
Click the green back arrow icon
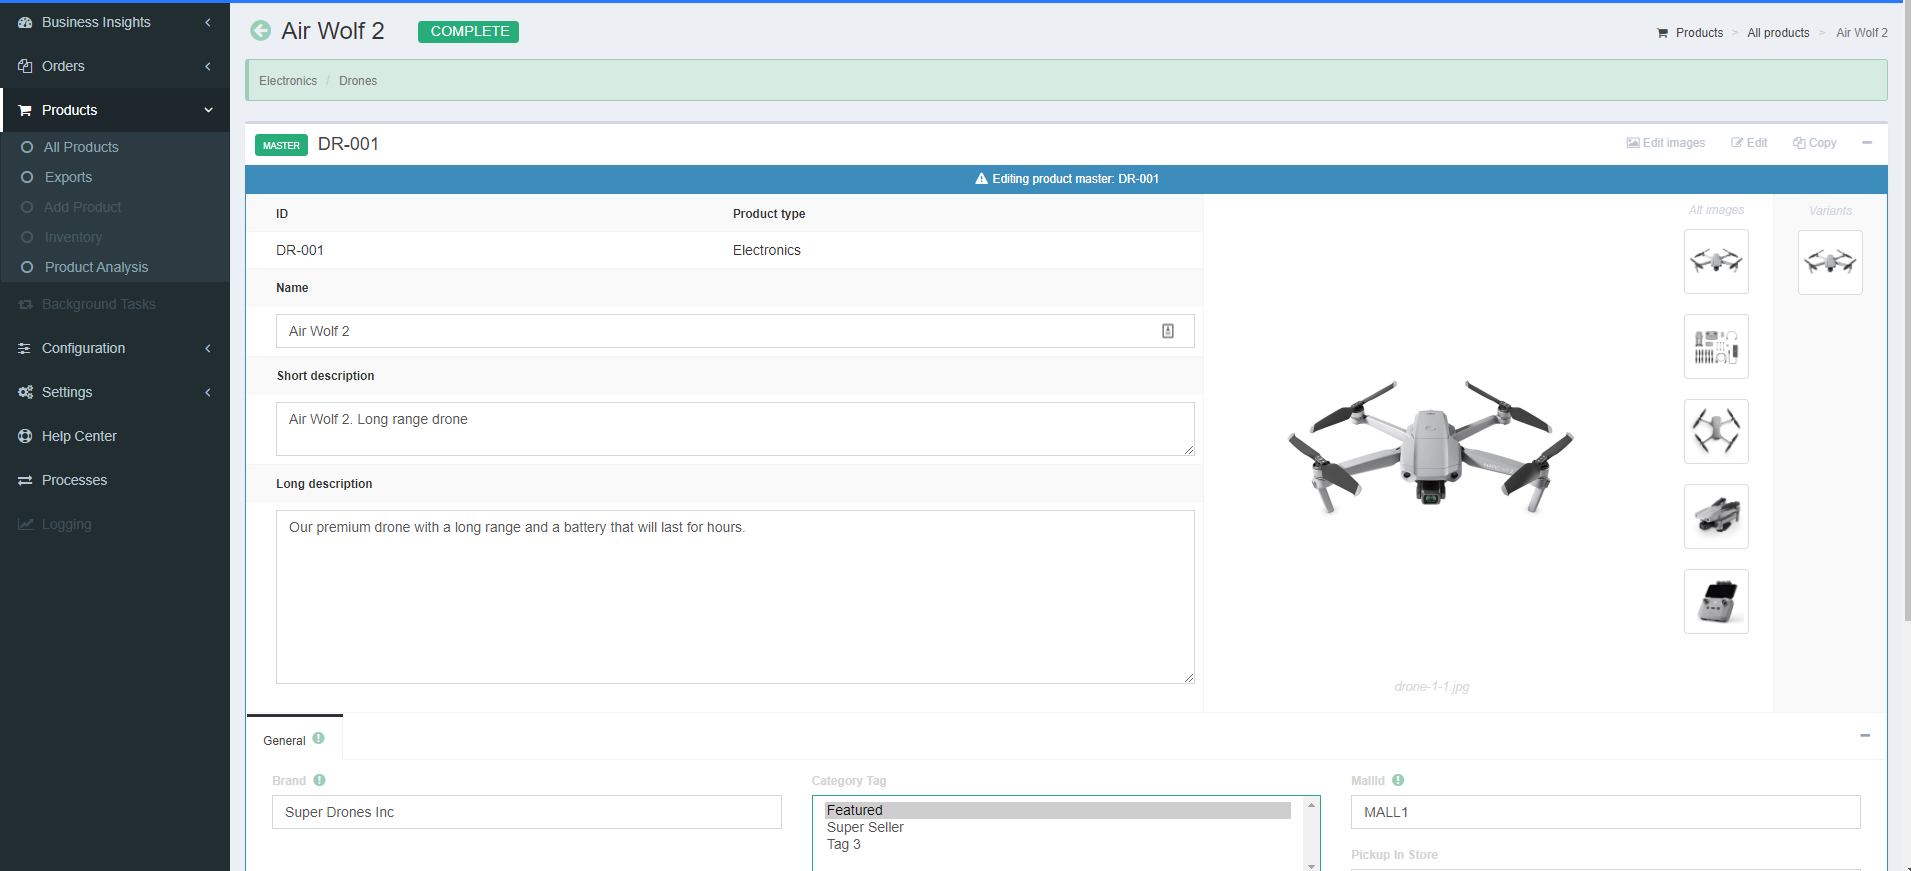pyautogui.click(x=260, y=31)
